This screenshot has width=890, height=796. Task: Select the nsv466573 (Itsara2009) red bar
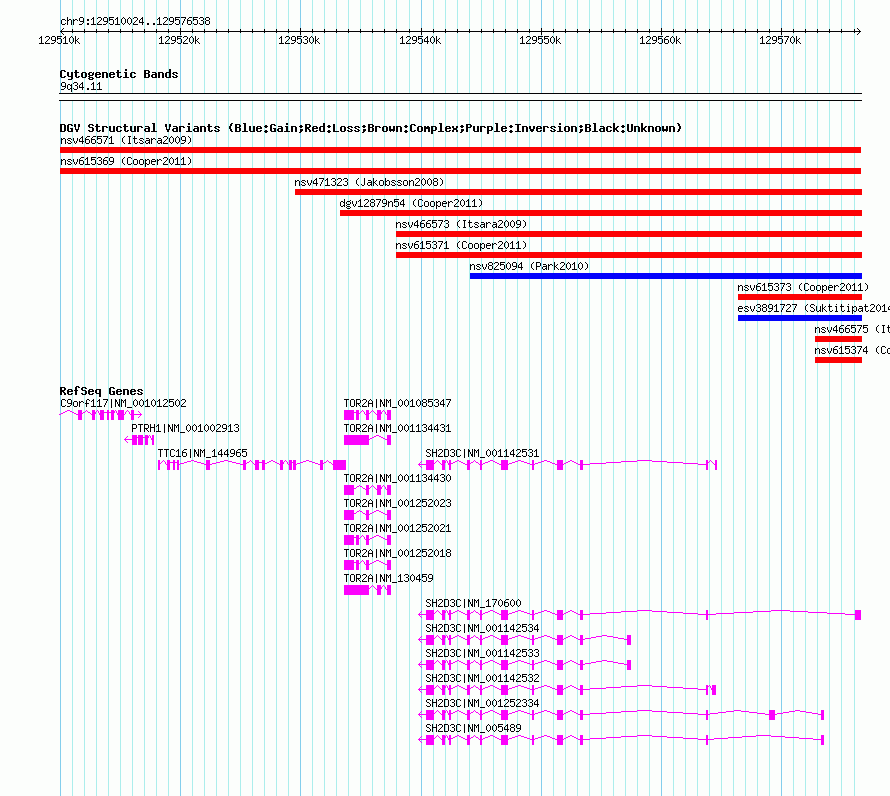[x=628, y=234]
